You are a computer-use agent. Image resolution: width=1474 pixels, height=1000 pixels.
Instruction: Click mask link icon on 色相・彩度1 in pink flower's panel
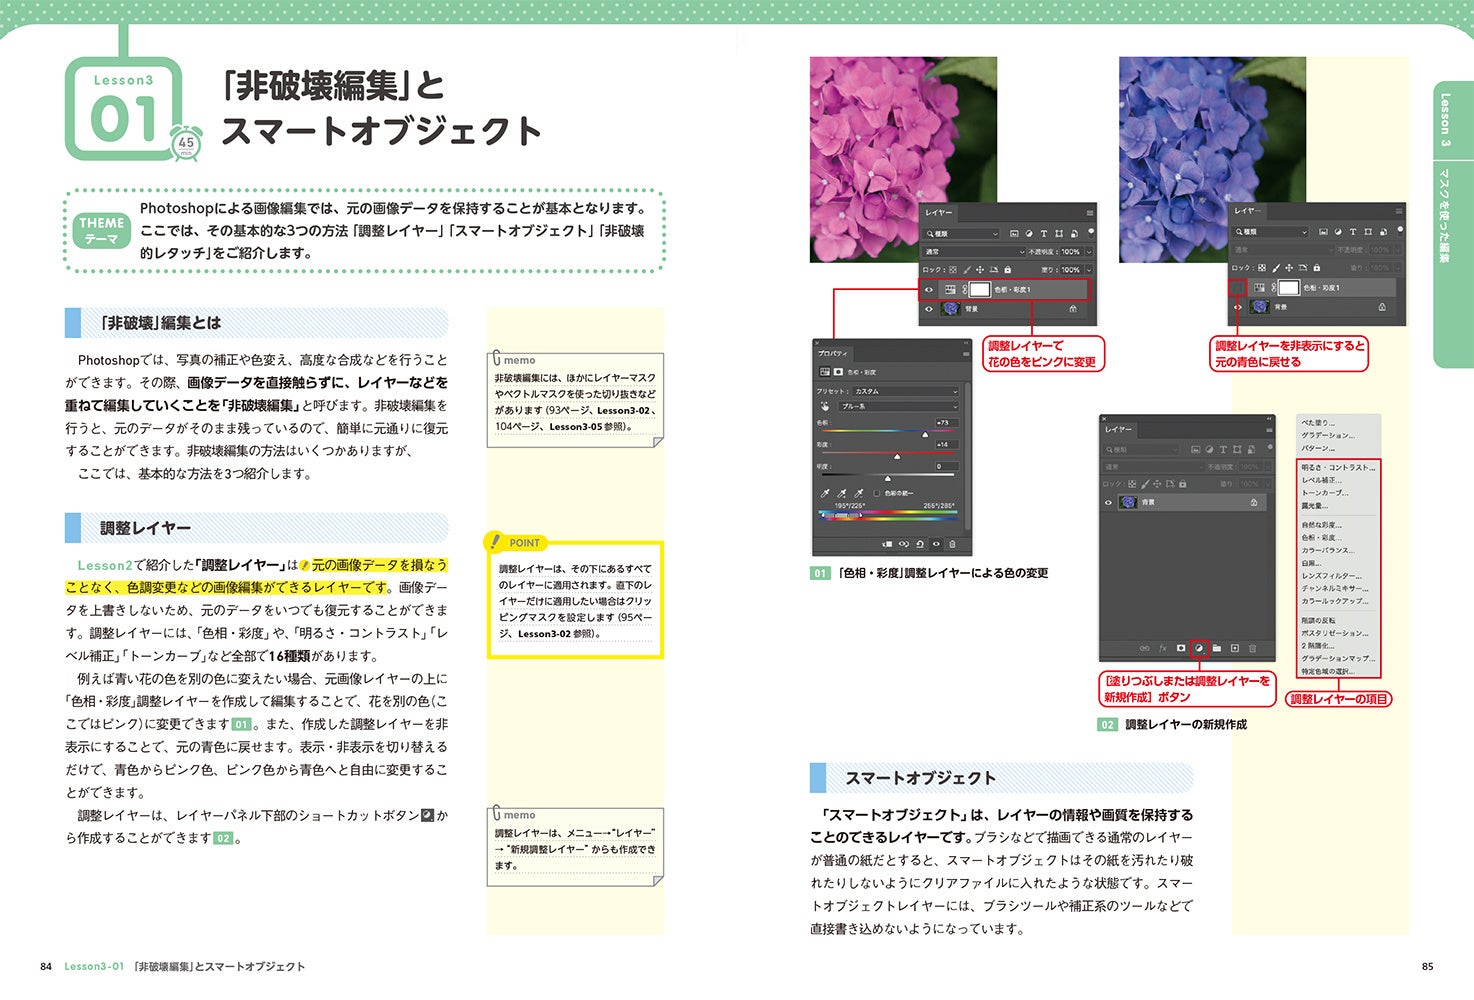pyautogui.click(x=965, y=290)
